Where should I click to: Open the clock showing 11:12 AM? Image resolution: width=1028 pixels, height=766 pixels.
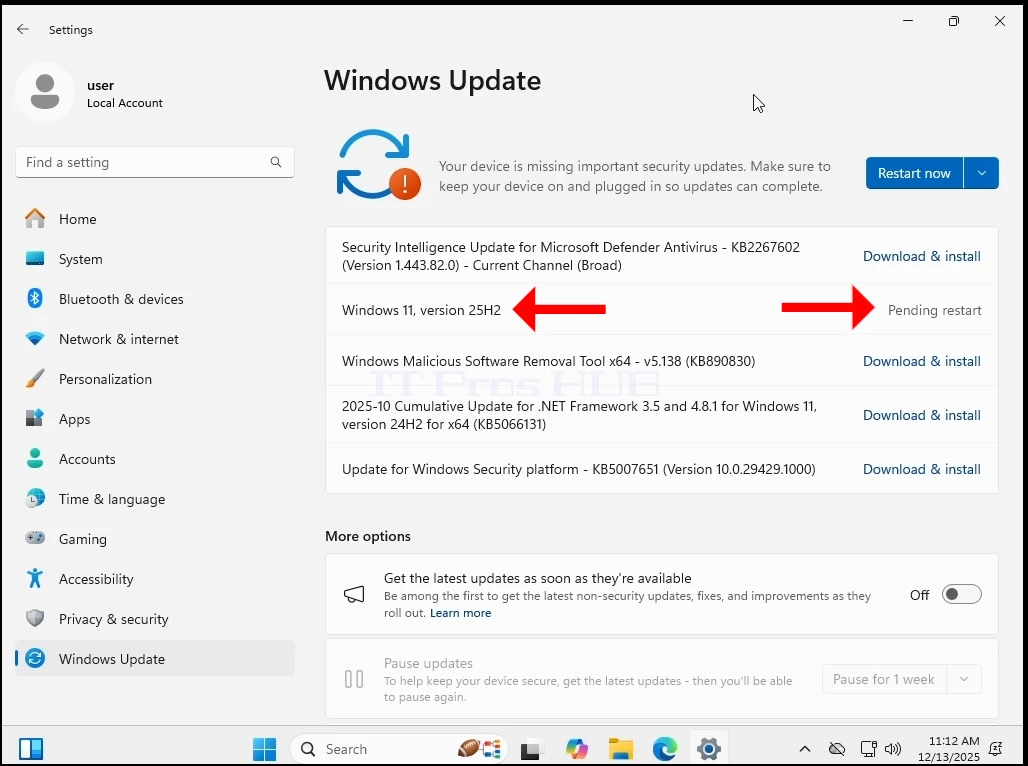pos(949,749)
